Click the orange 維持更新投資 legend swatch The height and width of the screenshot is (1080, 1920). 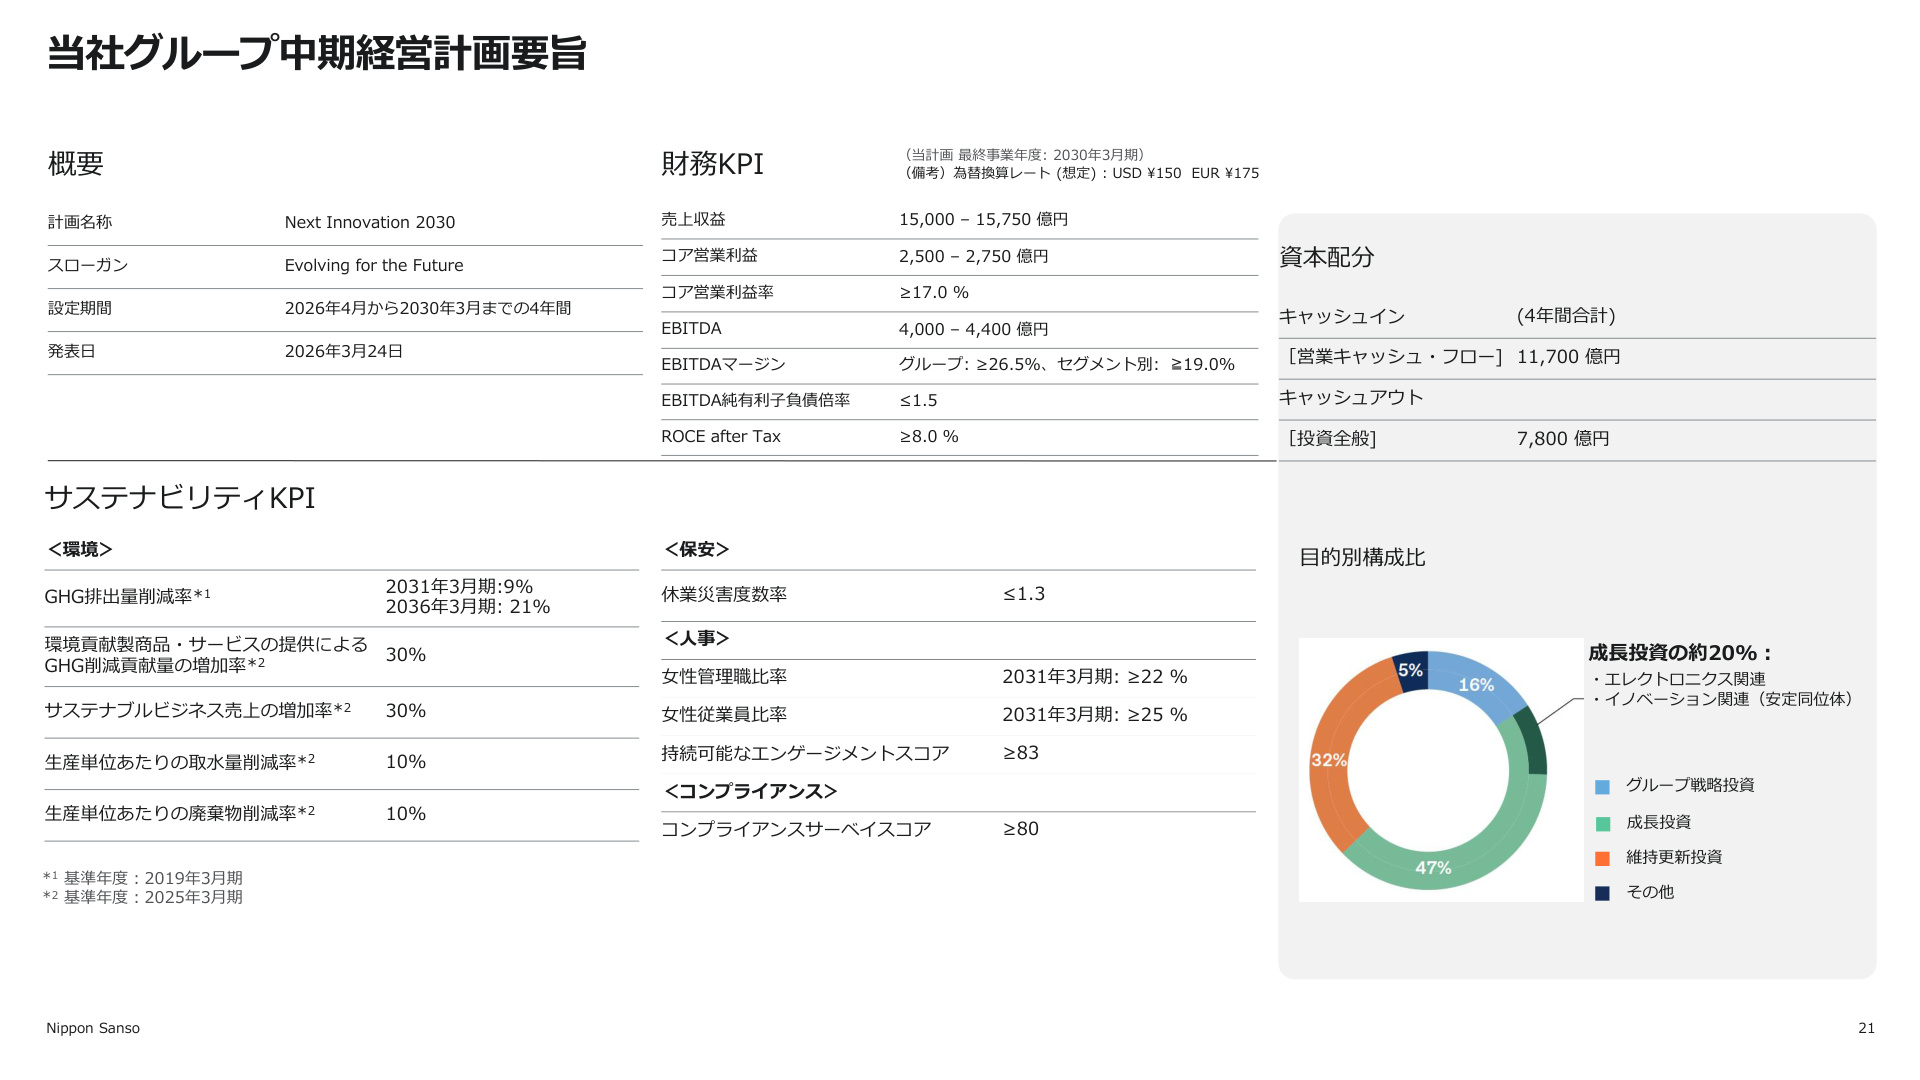click(1602, 859)
